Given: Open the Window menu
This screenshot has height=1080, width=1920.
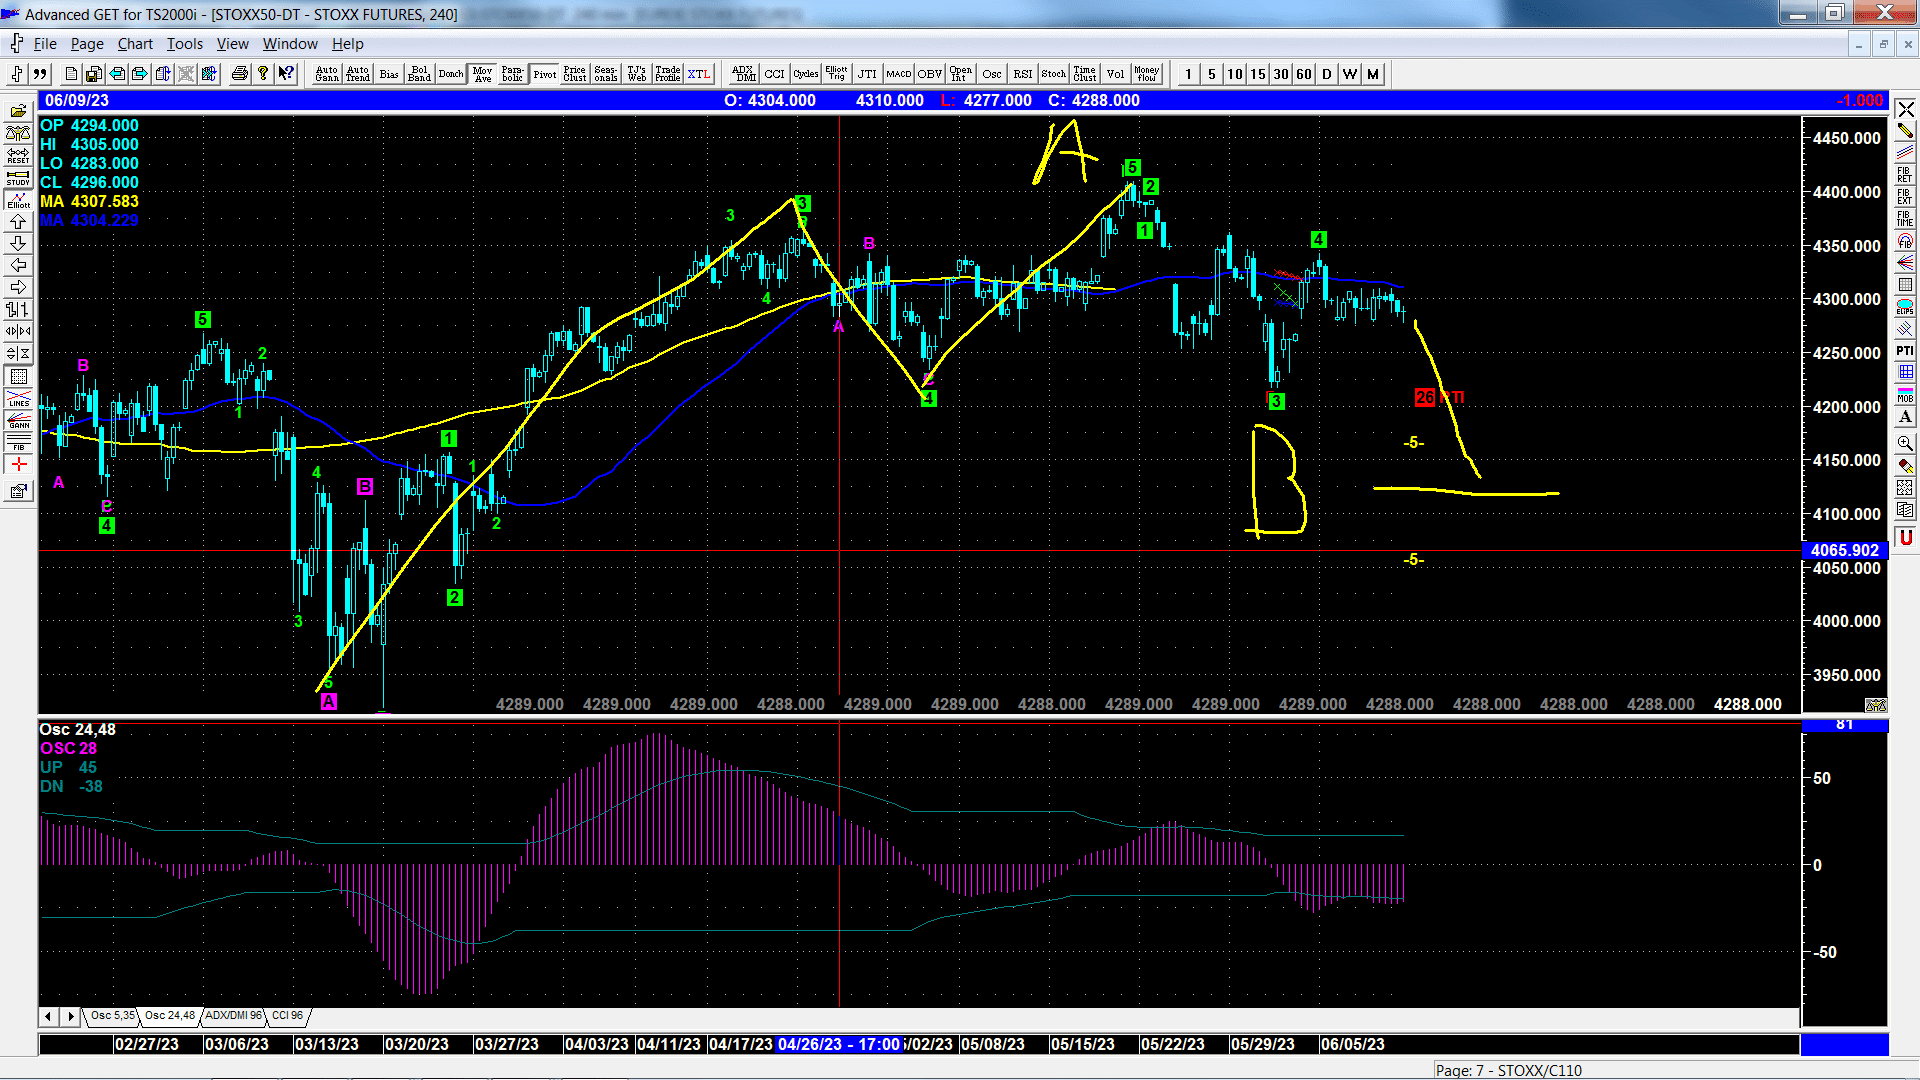Looking at the screenshot, I should 290,44.
